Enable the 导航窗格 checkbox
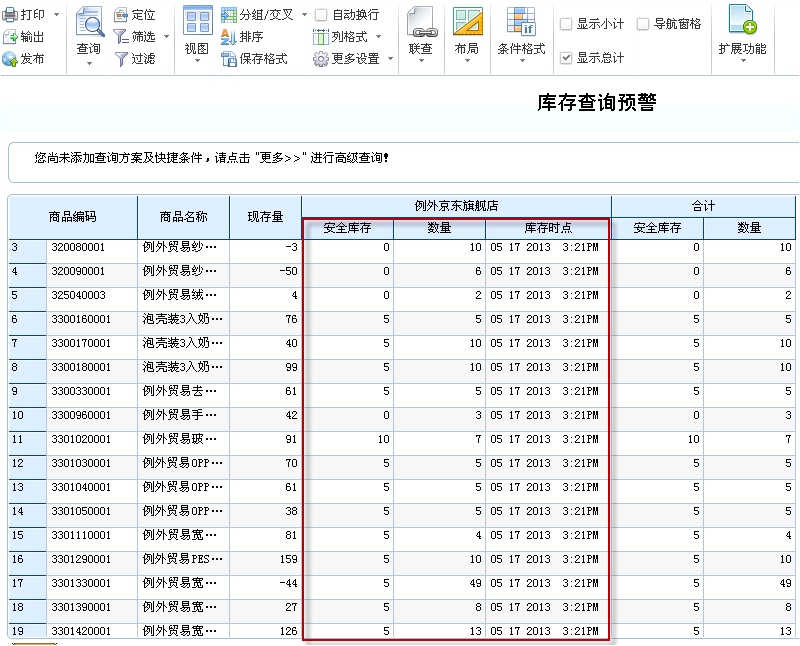800x646 pixels. [x=643, y=24]
